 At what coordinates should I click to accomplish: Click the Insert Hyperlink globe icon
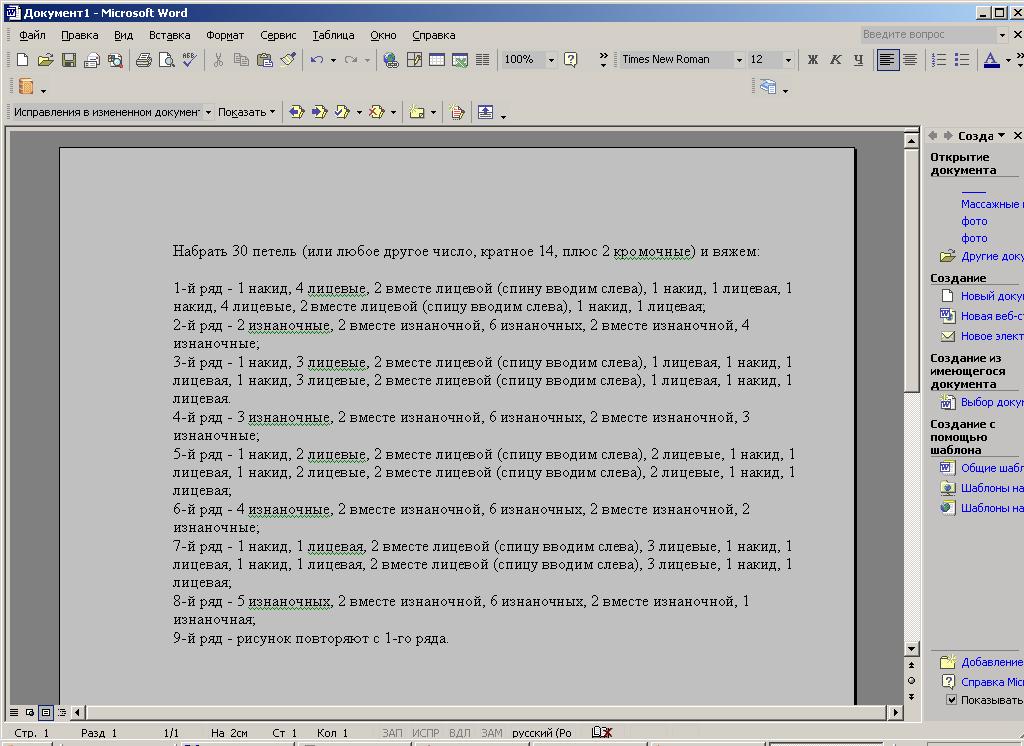[x=391, y=60]
